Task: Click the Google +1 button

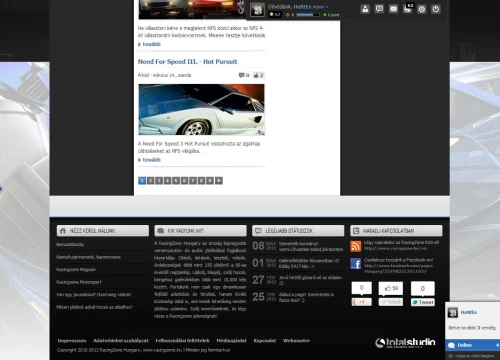Action: tap(361, 302)
